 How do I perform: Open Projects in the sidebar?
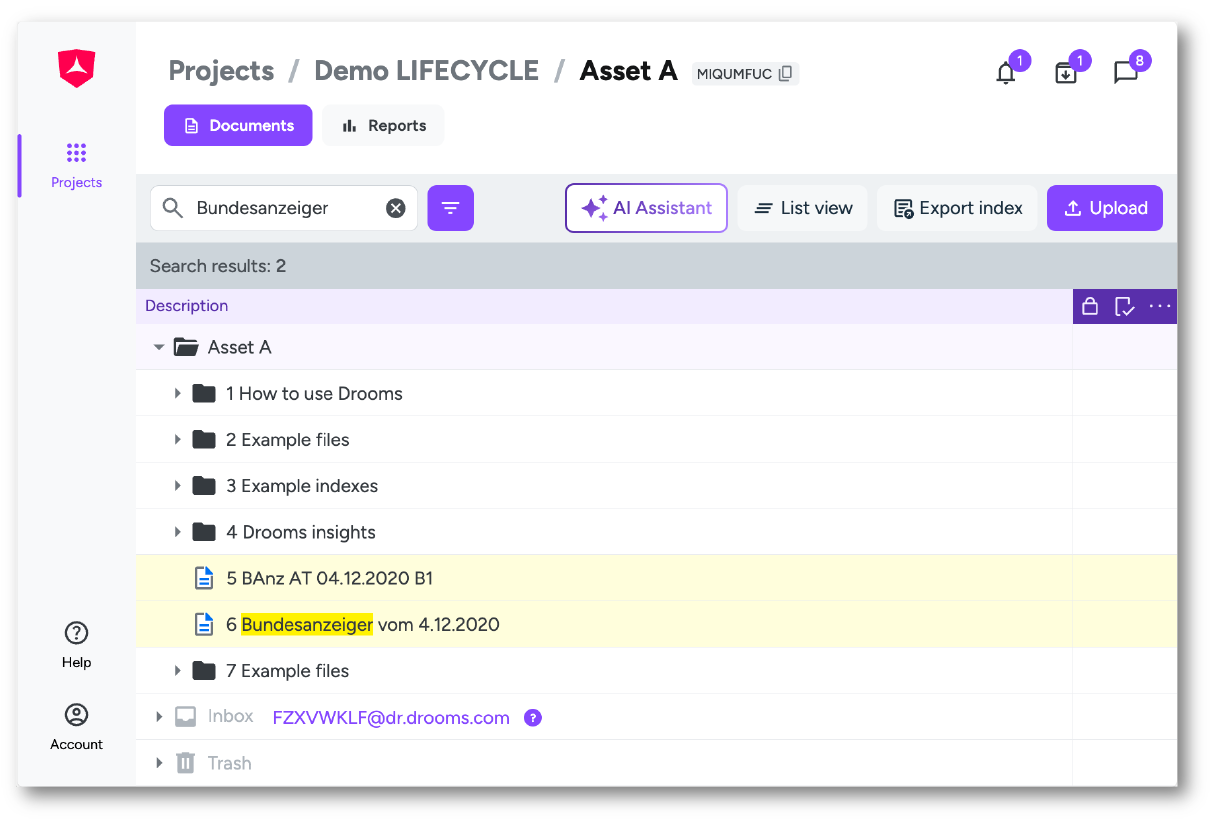[x=77, y=166]
